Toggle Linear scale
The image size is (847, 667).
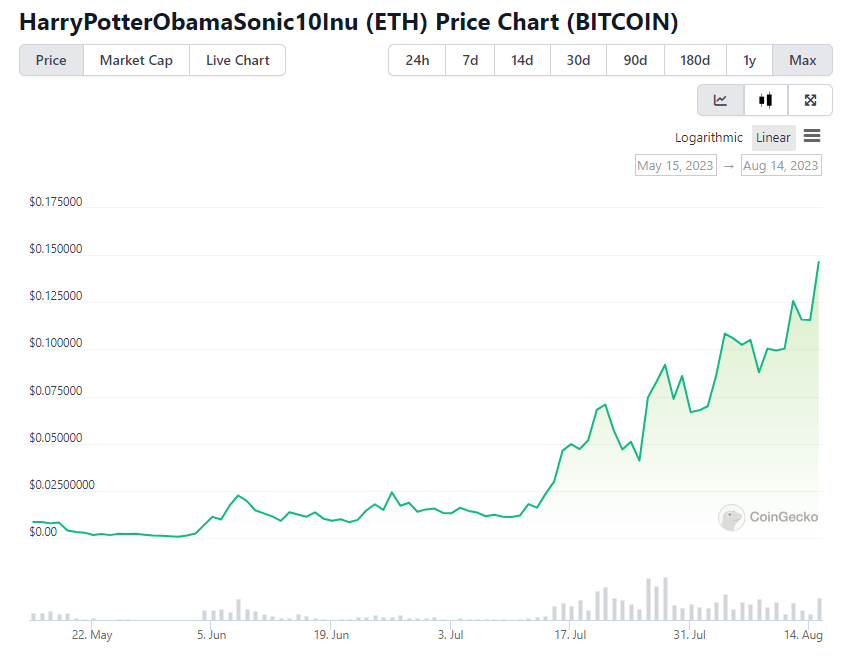pyautogui.click(x=773, y=138)
